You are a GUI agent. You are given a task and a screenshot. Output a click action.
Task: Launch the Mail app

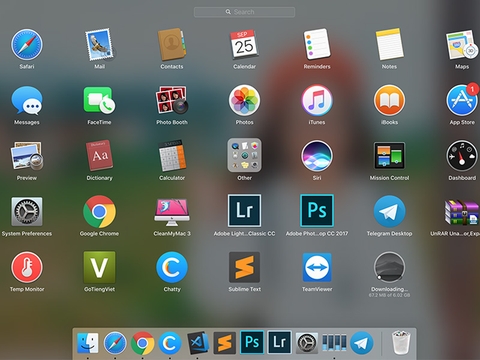click(99, 45)
